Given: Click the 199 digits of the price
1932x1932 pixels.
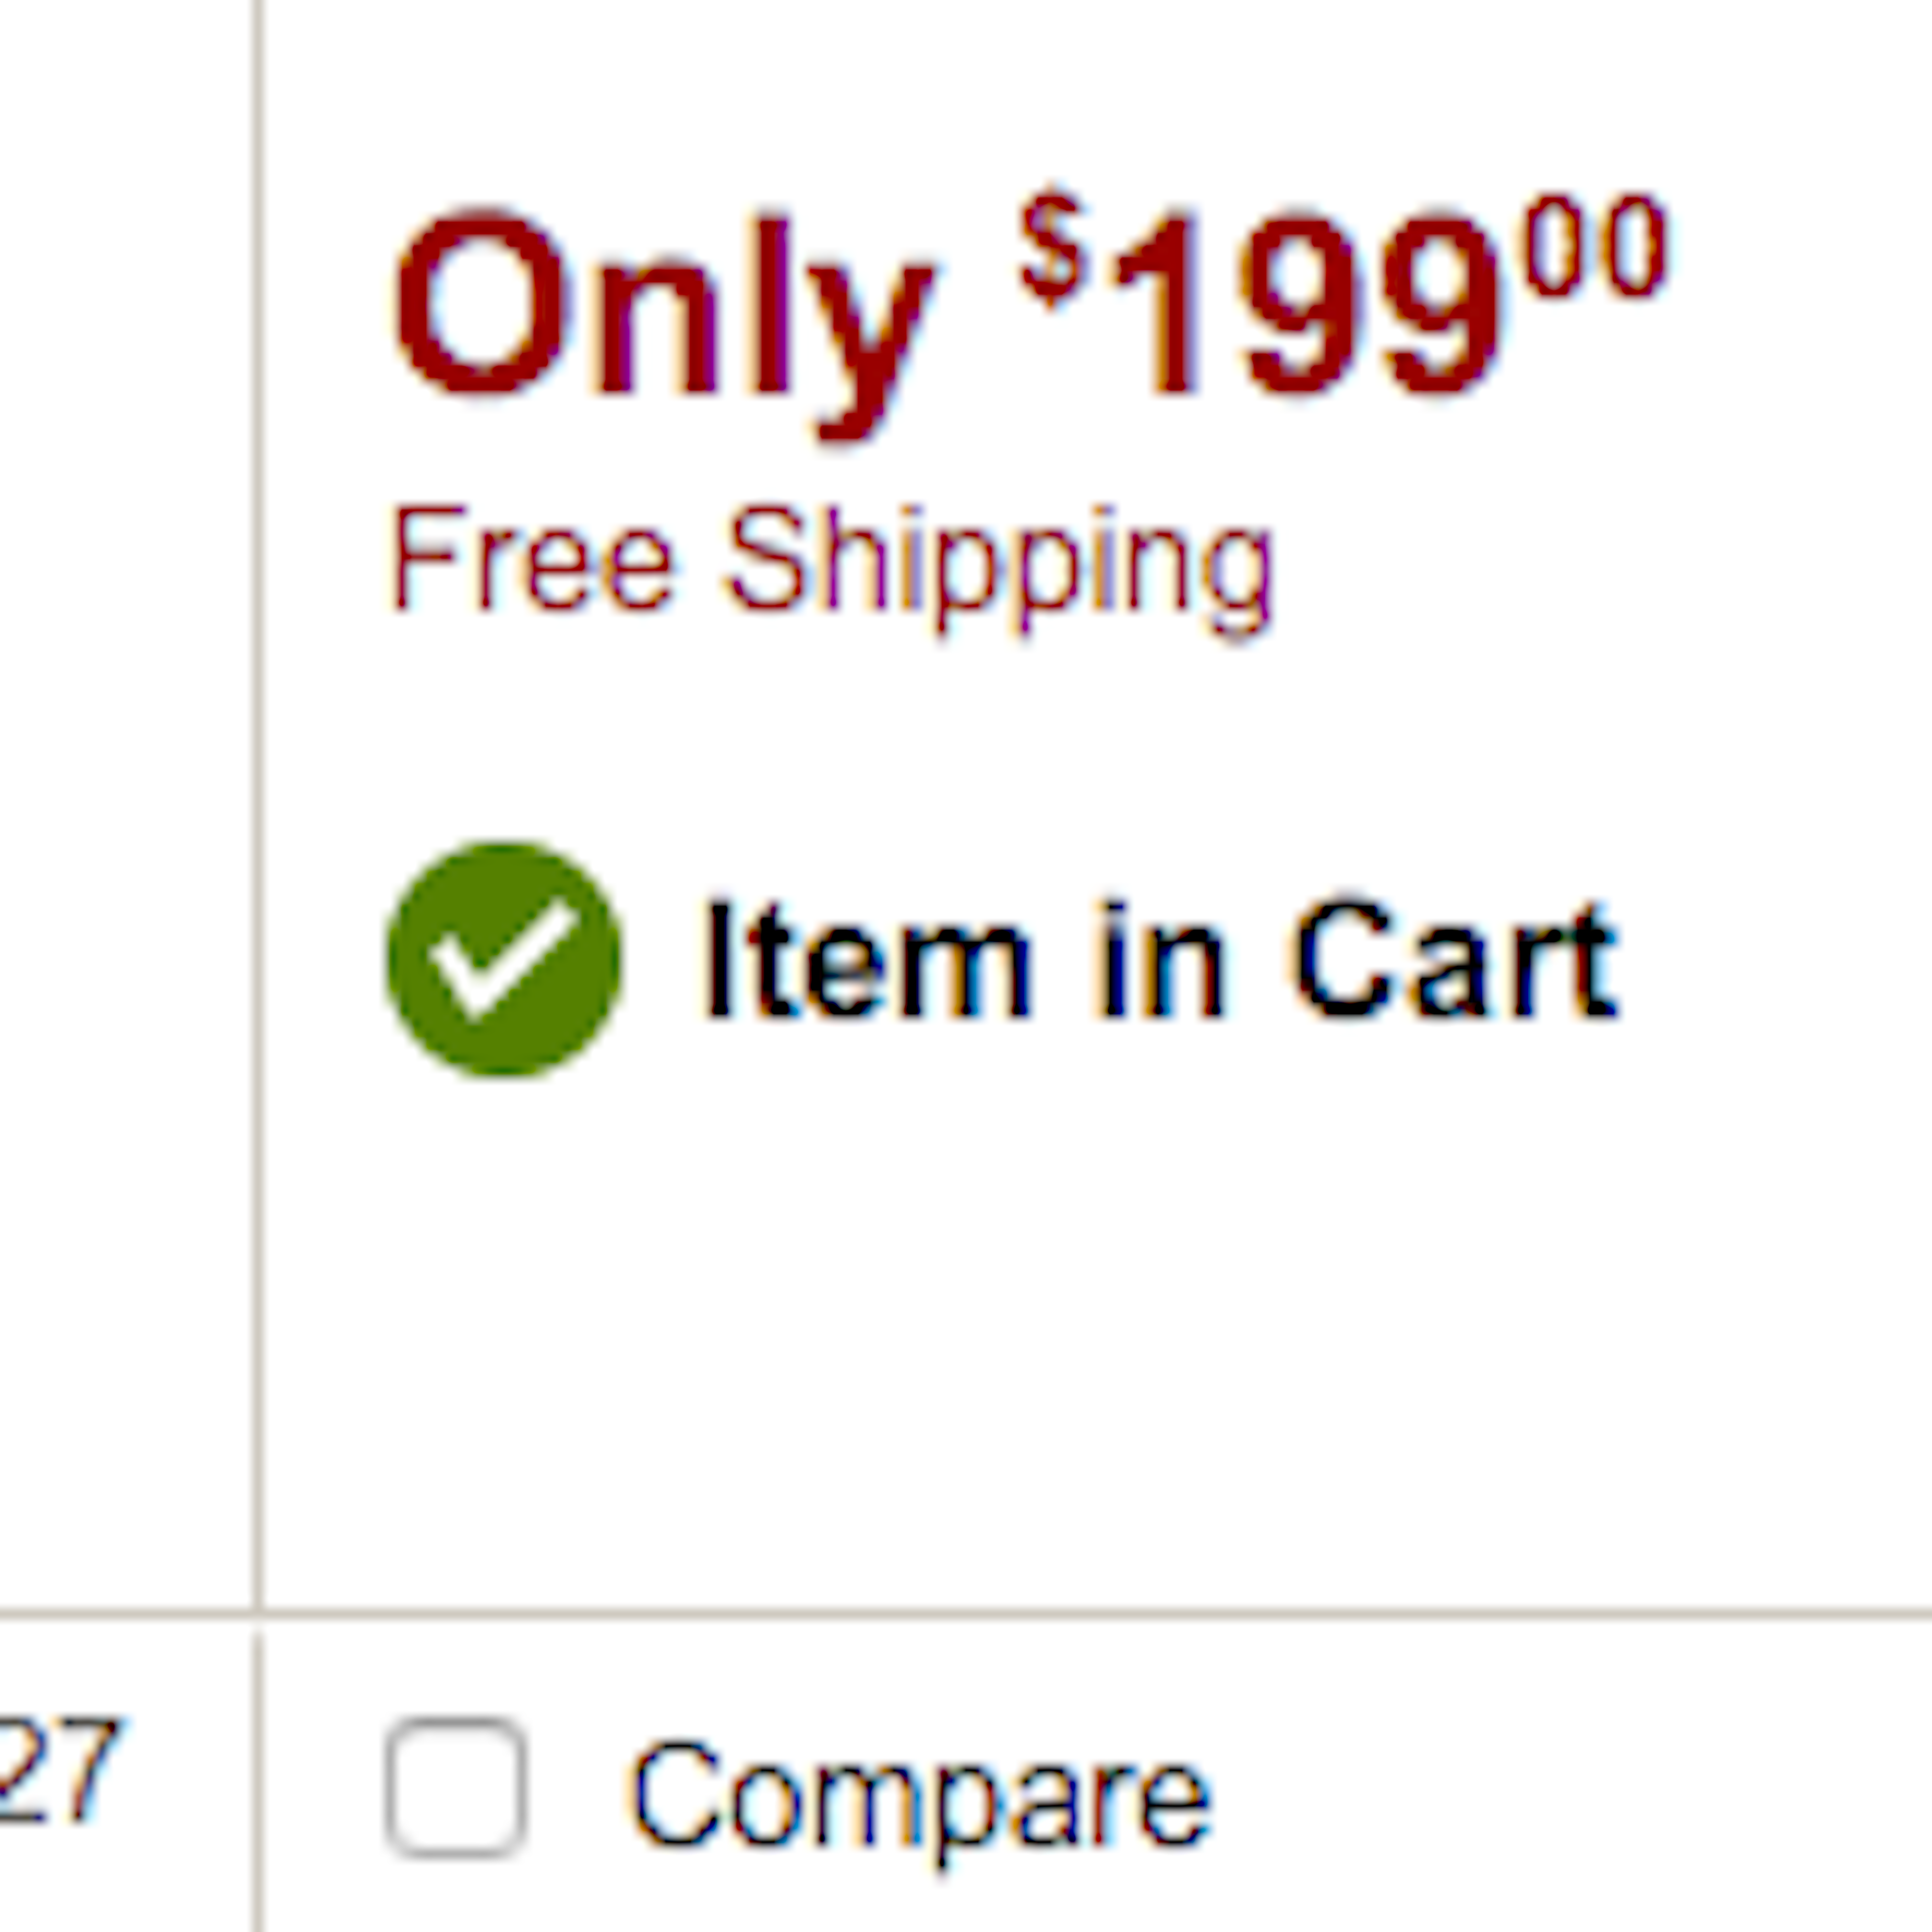Looking at the screenshot, I should click(1310, 305).
